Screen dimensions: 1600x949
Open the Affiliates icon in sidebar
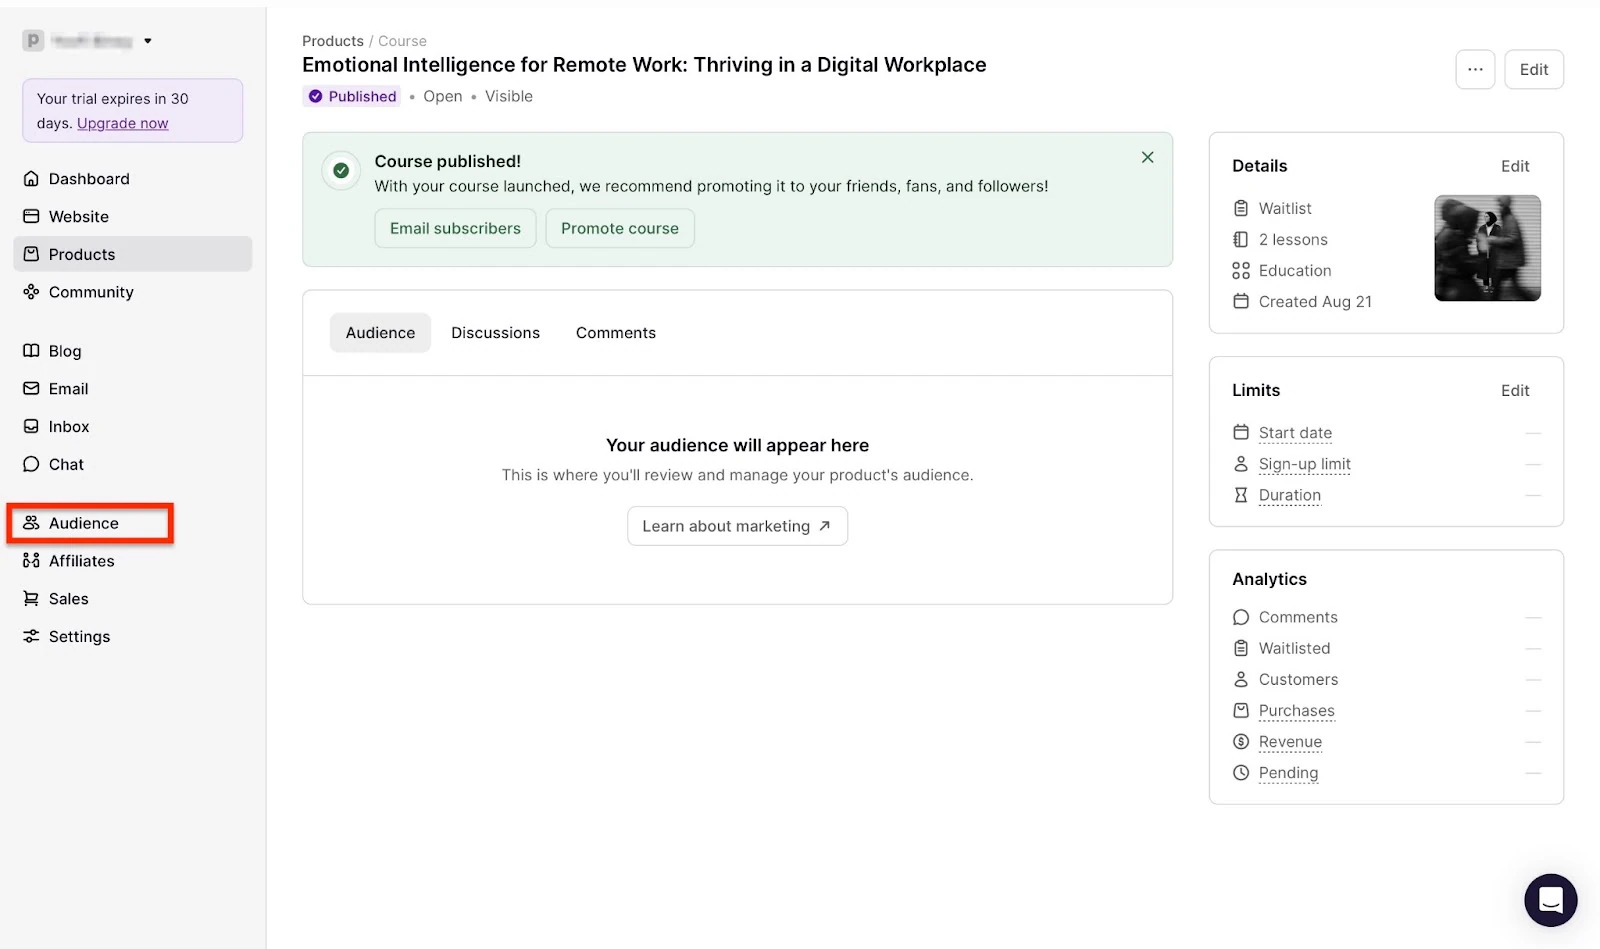[31, 561]
